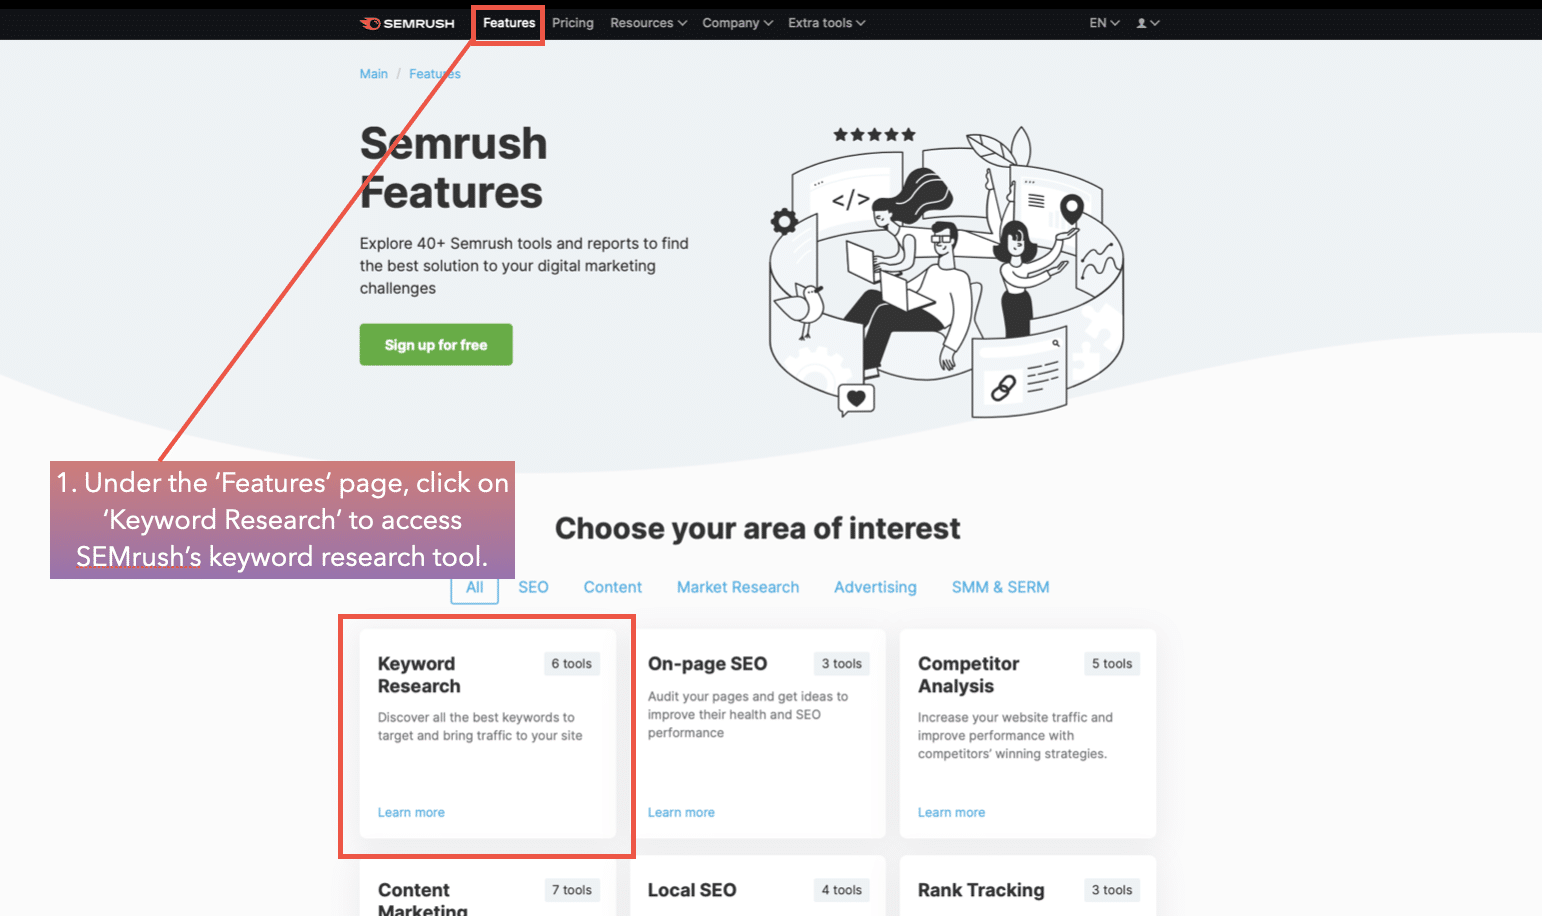Click the 7 tools badge
This screenshot has width=1542, height=916.
[572, 890]
